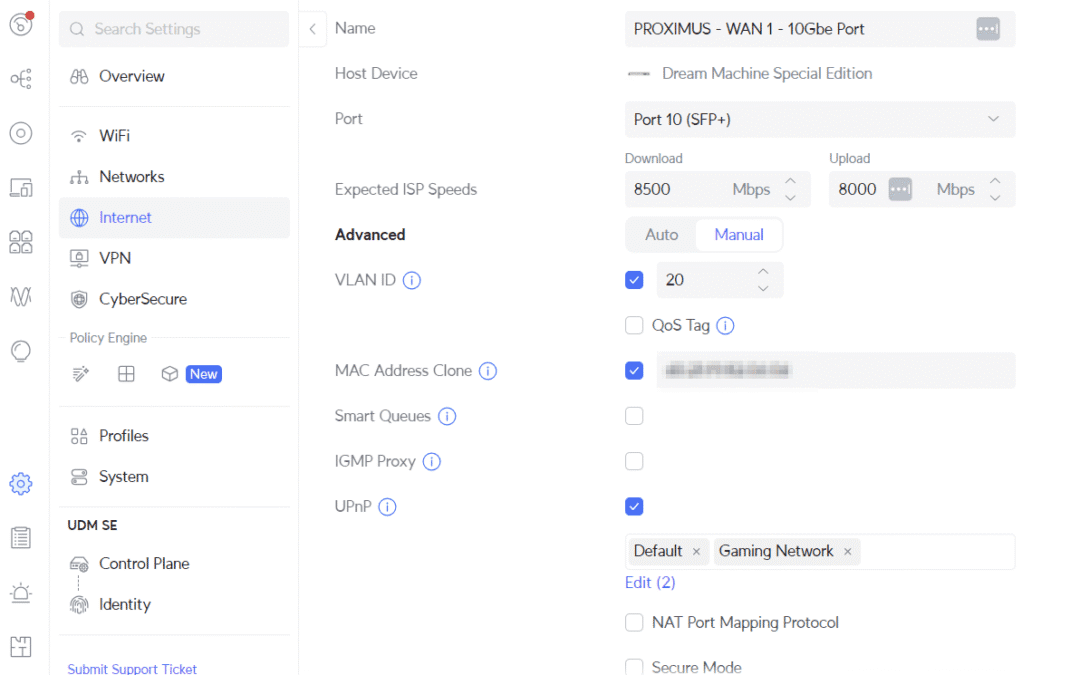Open the Insights waveform icon
The height and width of the screenshot is (675, 1080).
21,296
